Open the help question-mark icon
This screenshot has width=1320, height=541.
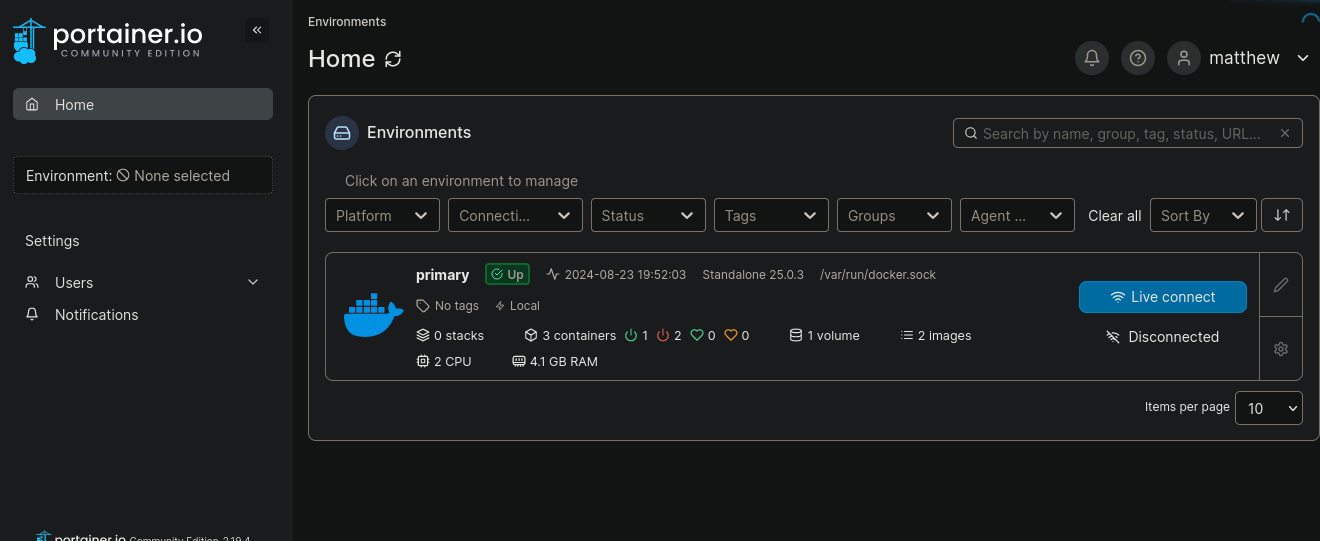1137,58
